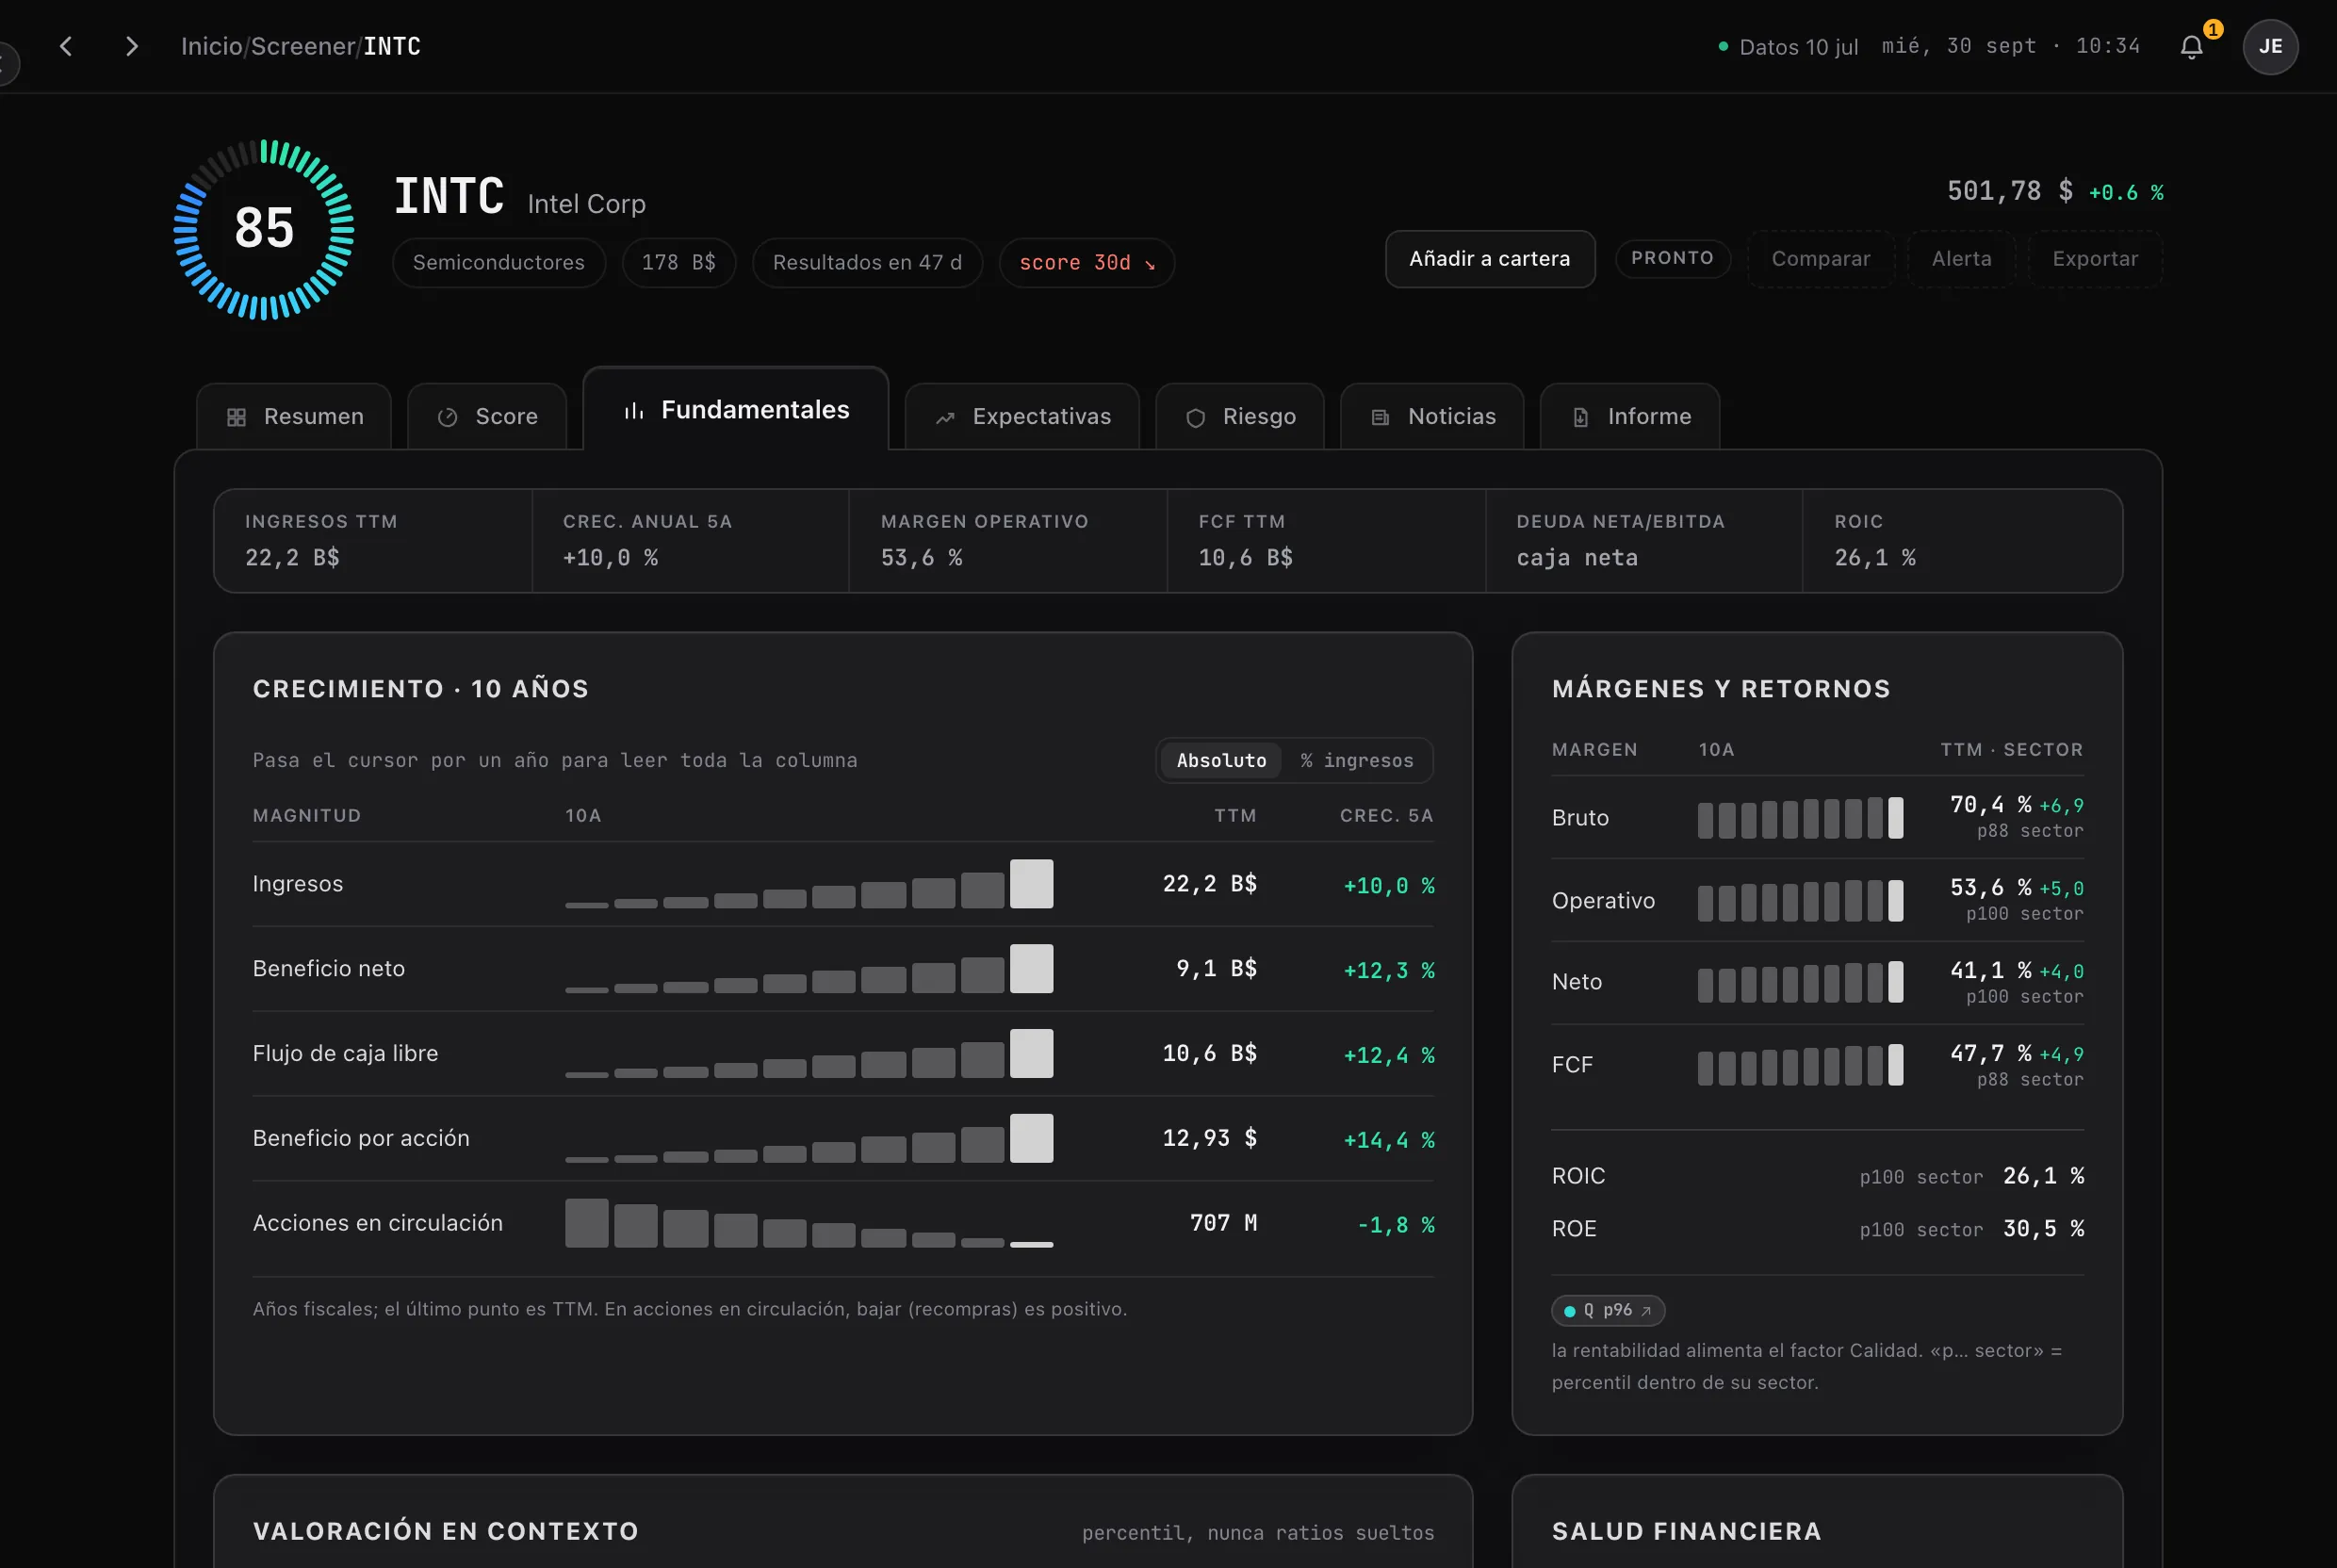The height and width of the screenshot is (1568, 2337).
Task: Open the Q p96 quality factor chip
Action: [1608, 1310]
